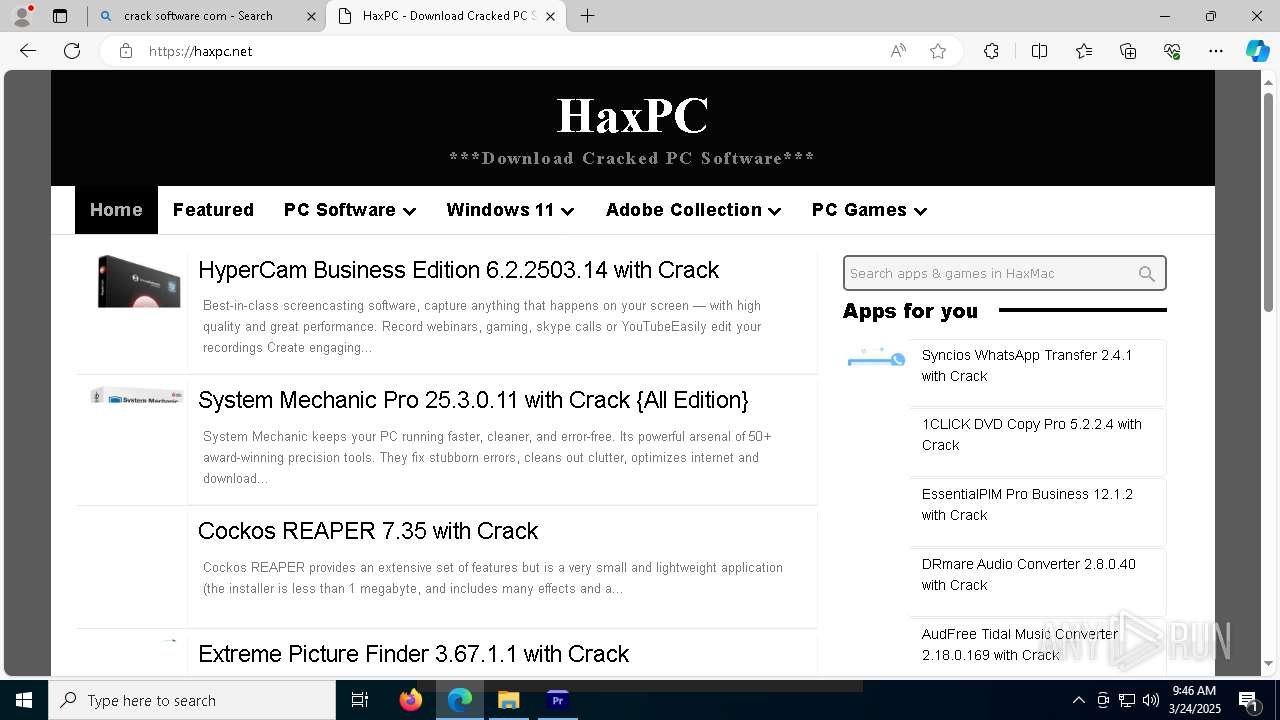Open EssentialPIM Pro Business link
The height and width of the screenshot is (720, 1280).
tap(1027, 505)
